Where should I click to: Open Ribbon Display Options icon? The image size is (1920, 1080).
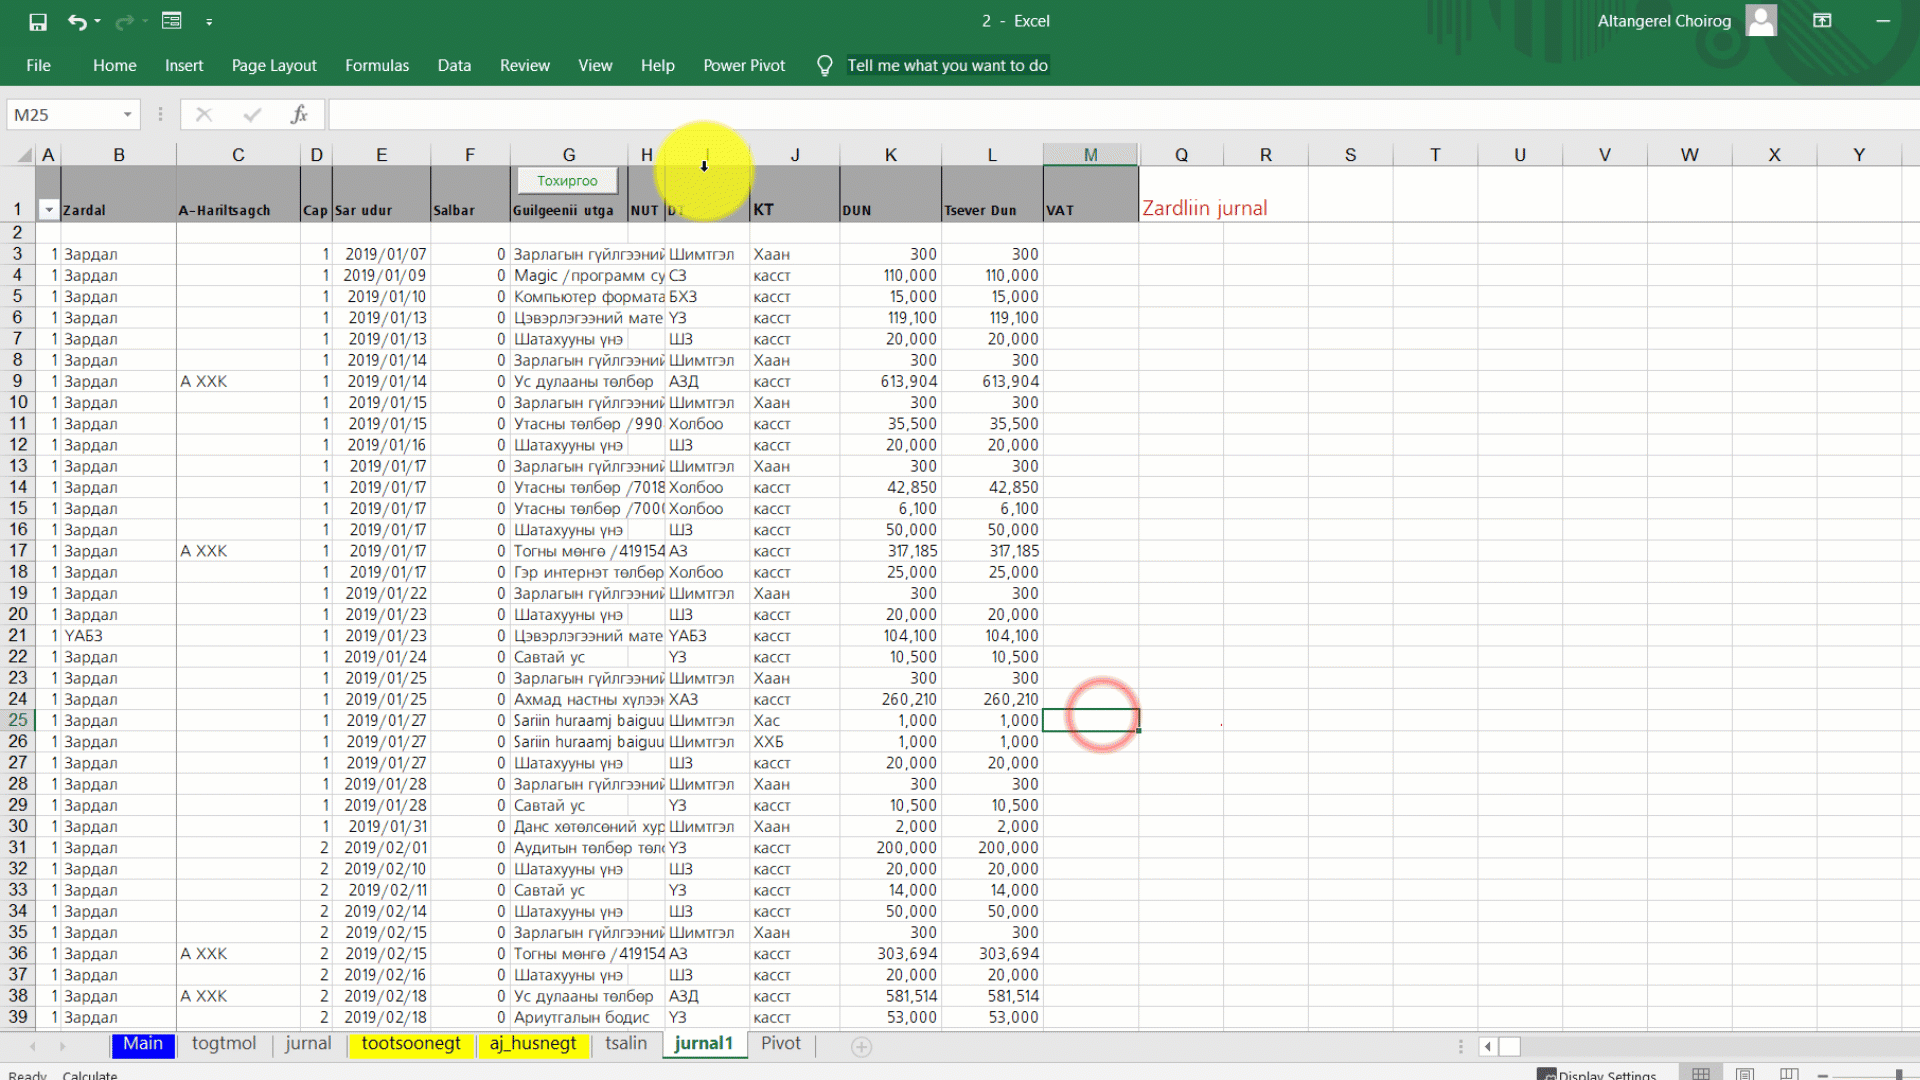point(1822,21)
